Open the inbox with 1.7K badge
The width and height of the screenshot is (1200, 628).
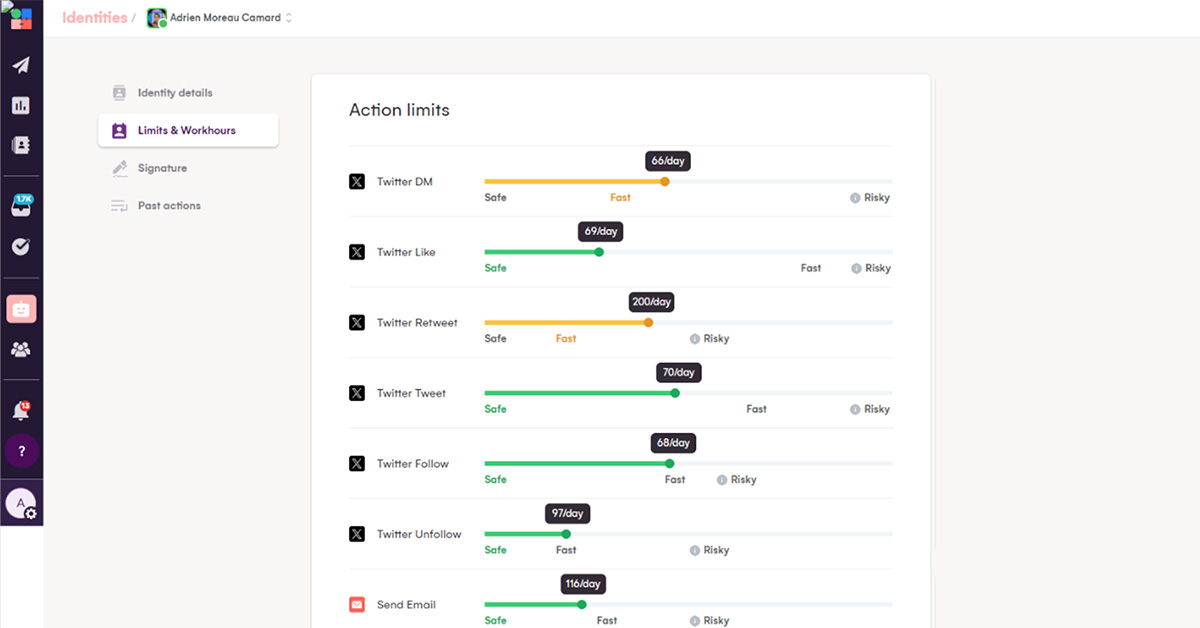(x=21, y=207)
